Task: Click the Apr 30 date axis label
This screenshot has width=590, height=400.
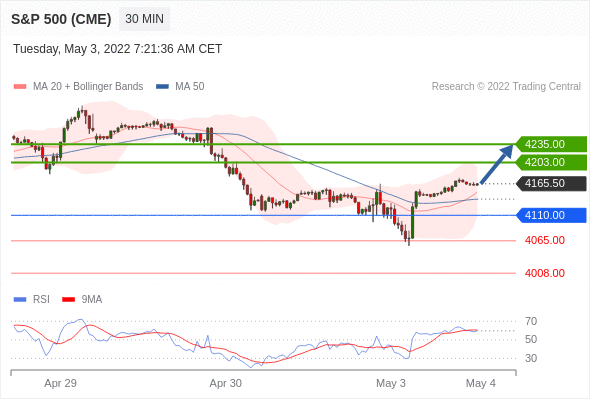Action: pos(225,383)
